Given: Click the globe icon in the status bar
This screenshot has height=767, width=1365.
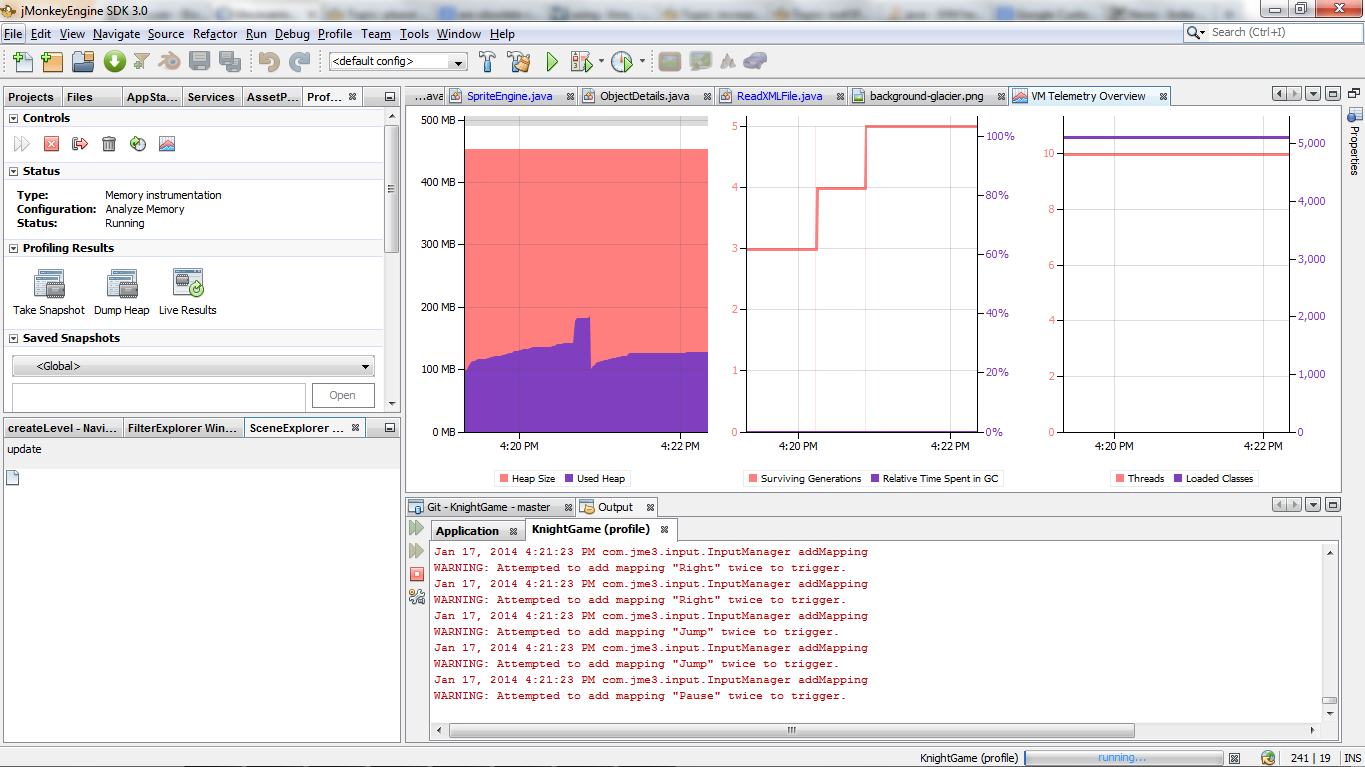Looking at the screenshot, I should [1268, 758].
